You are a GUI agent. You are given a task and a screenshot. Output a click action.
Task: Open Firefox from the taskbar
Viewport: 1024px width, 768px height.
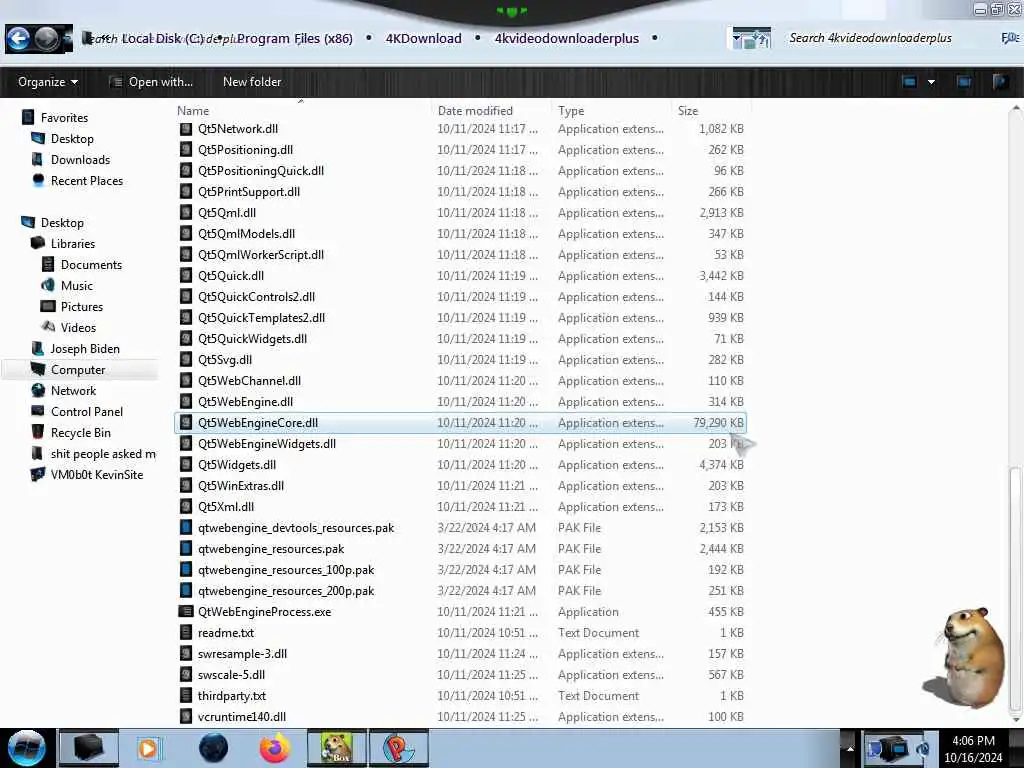275,748
